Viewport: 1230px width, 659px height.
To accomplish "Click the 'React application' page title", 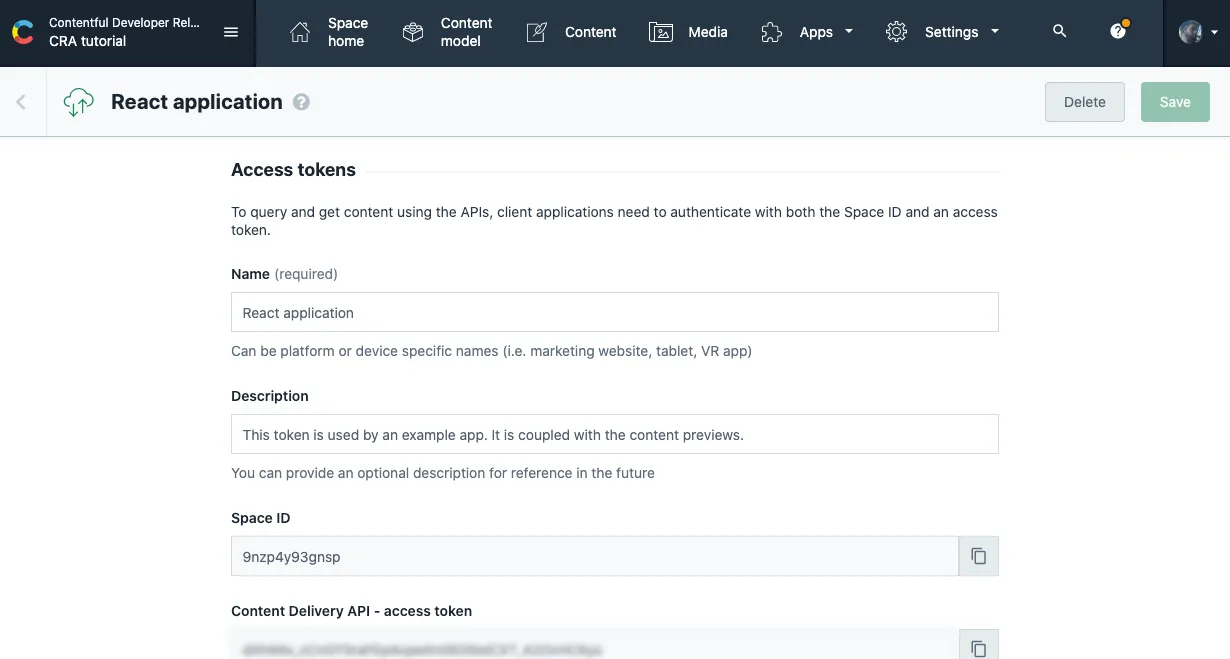I will (197, 102).
